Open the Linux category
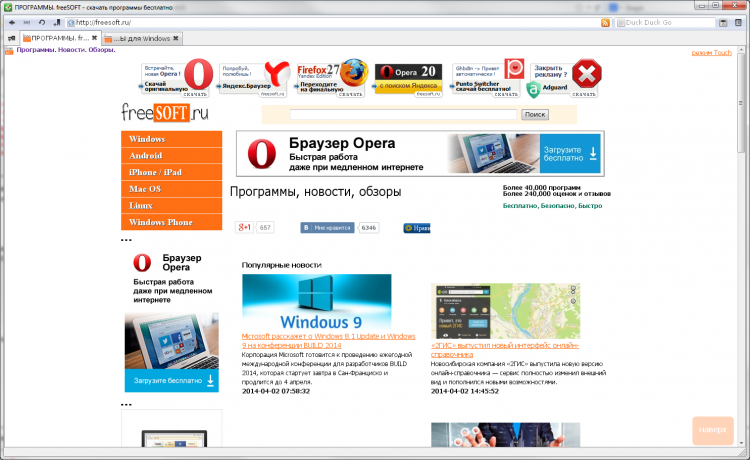This screenshot has height=460, width=750. [x=172, y=206]
